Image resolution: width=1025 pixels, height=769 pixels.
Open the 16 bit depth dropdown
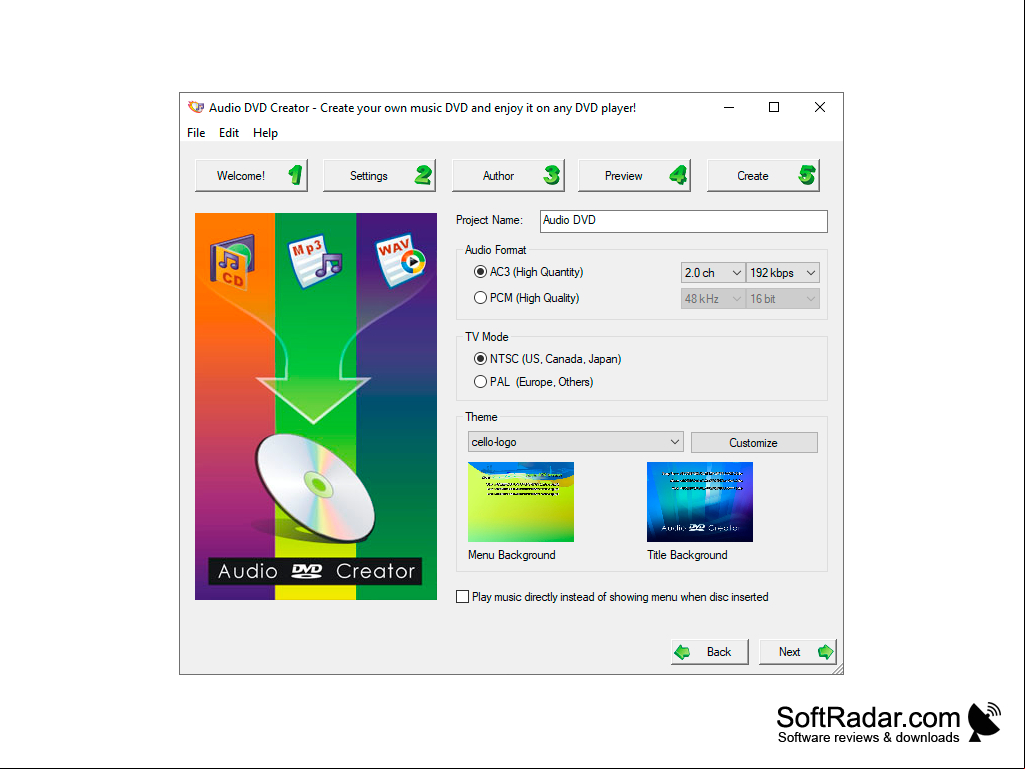pos(782,299)
